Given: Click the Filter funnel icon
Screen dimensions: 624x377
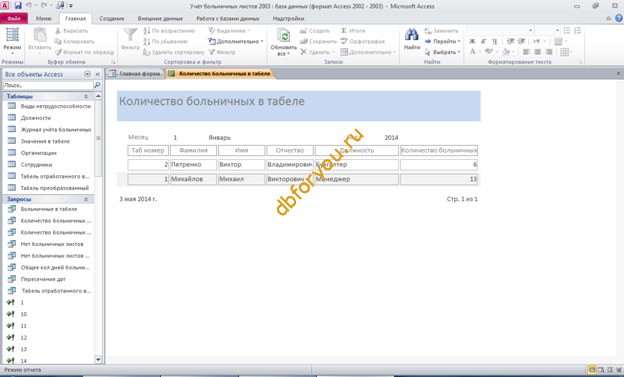Looking at the screenshot, I should (130, 35).
